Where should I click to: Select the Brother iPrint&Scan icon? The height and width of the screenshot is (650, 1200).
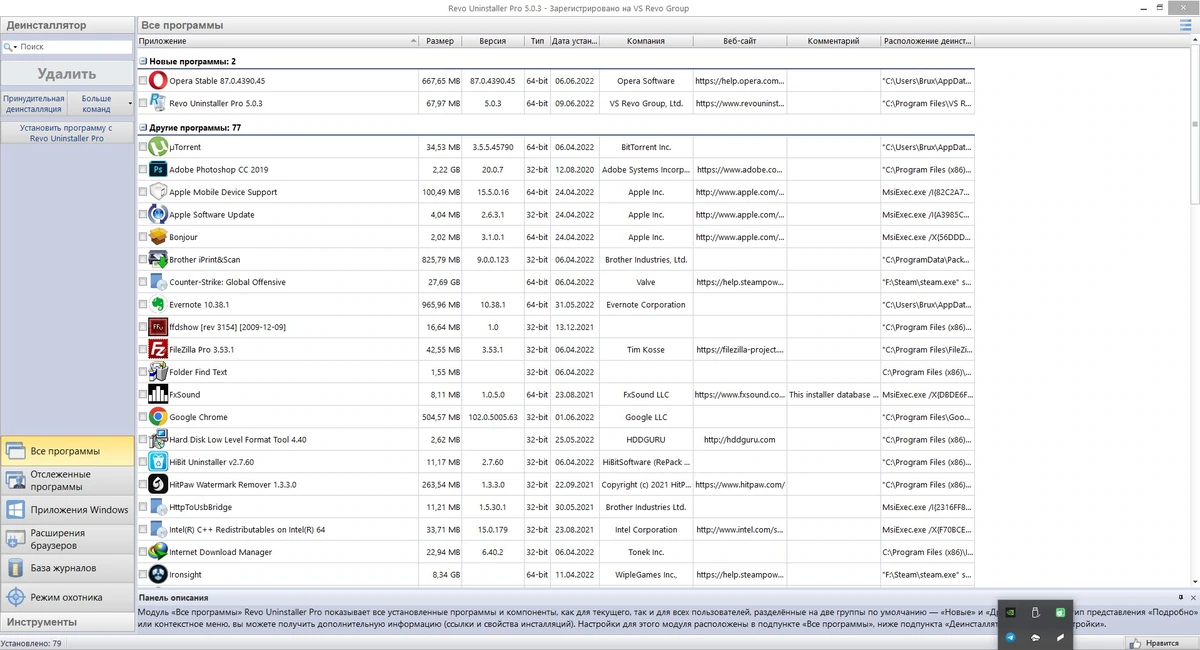pos(158,260)
